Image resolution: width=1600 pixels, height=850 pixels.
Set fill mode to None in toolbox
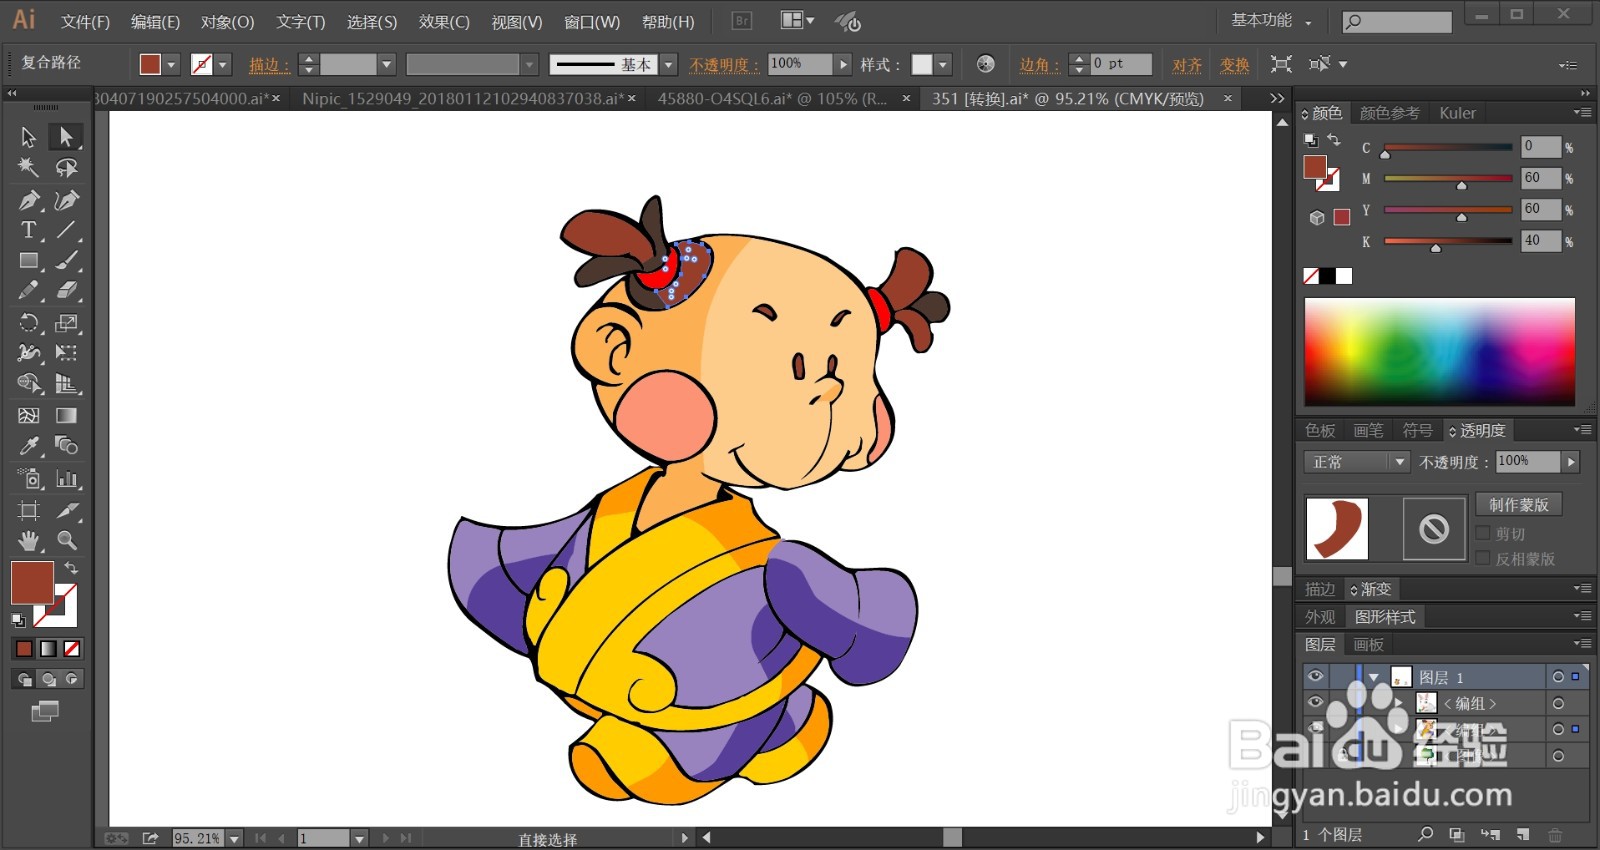[x=72, y=649]
